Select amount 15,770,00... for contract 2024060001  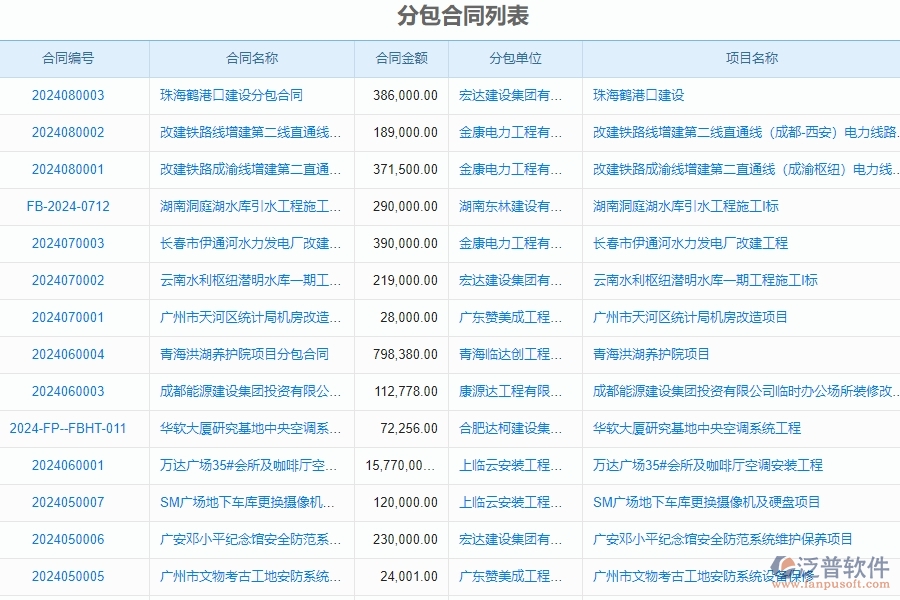pyautogui.click(x=400, y=465)
